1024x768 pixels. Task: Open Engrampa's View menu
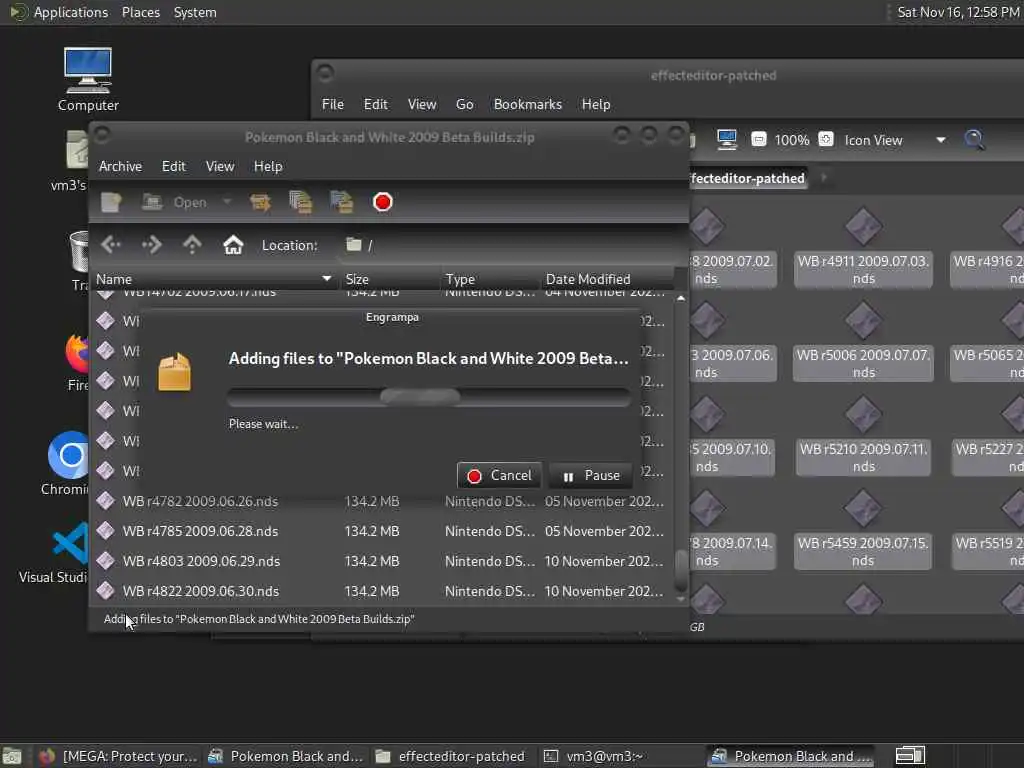[x=219, y=167]
